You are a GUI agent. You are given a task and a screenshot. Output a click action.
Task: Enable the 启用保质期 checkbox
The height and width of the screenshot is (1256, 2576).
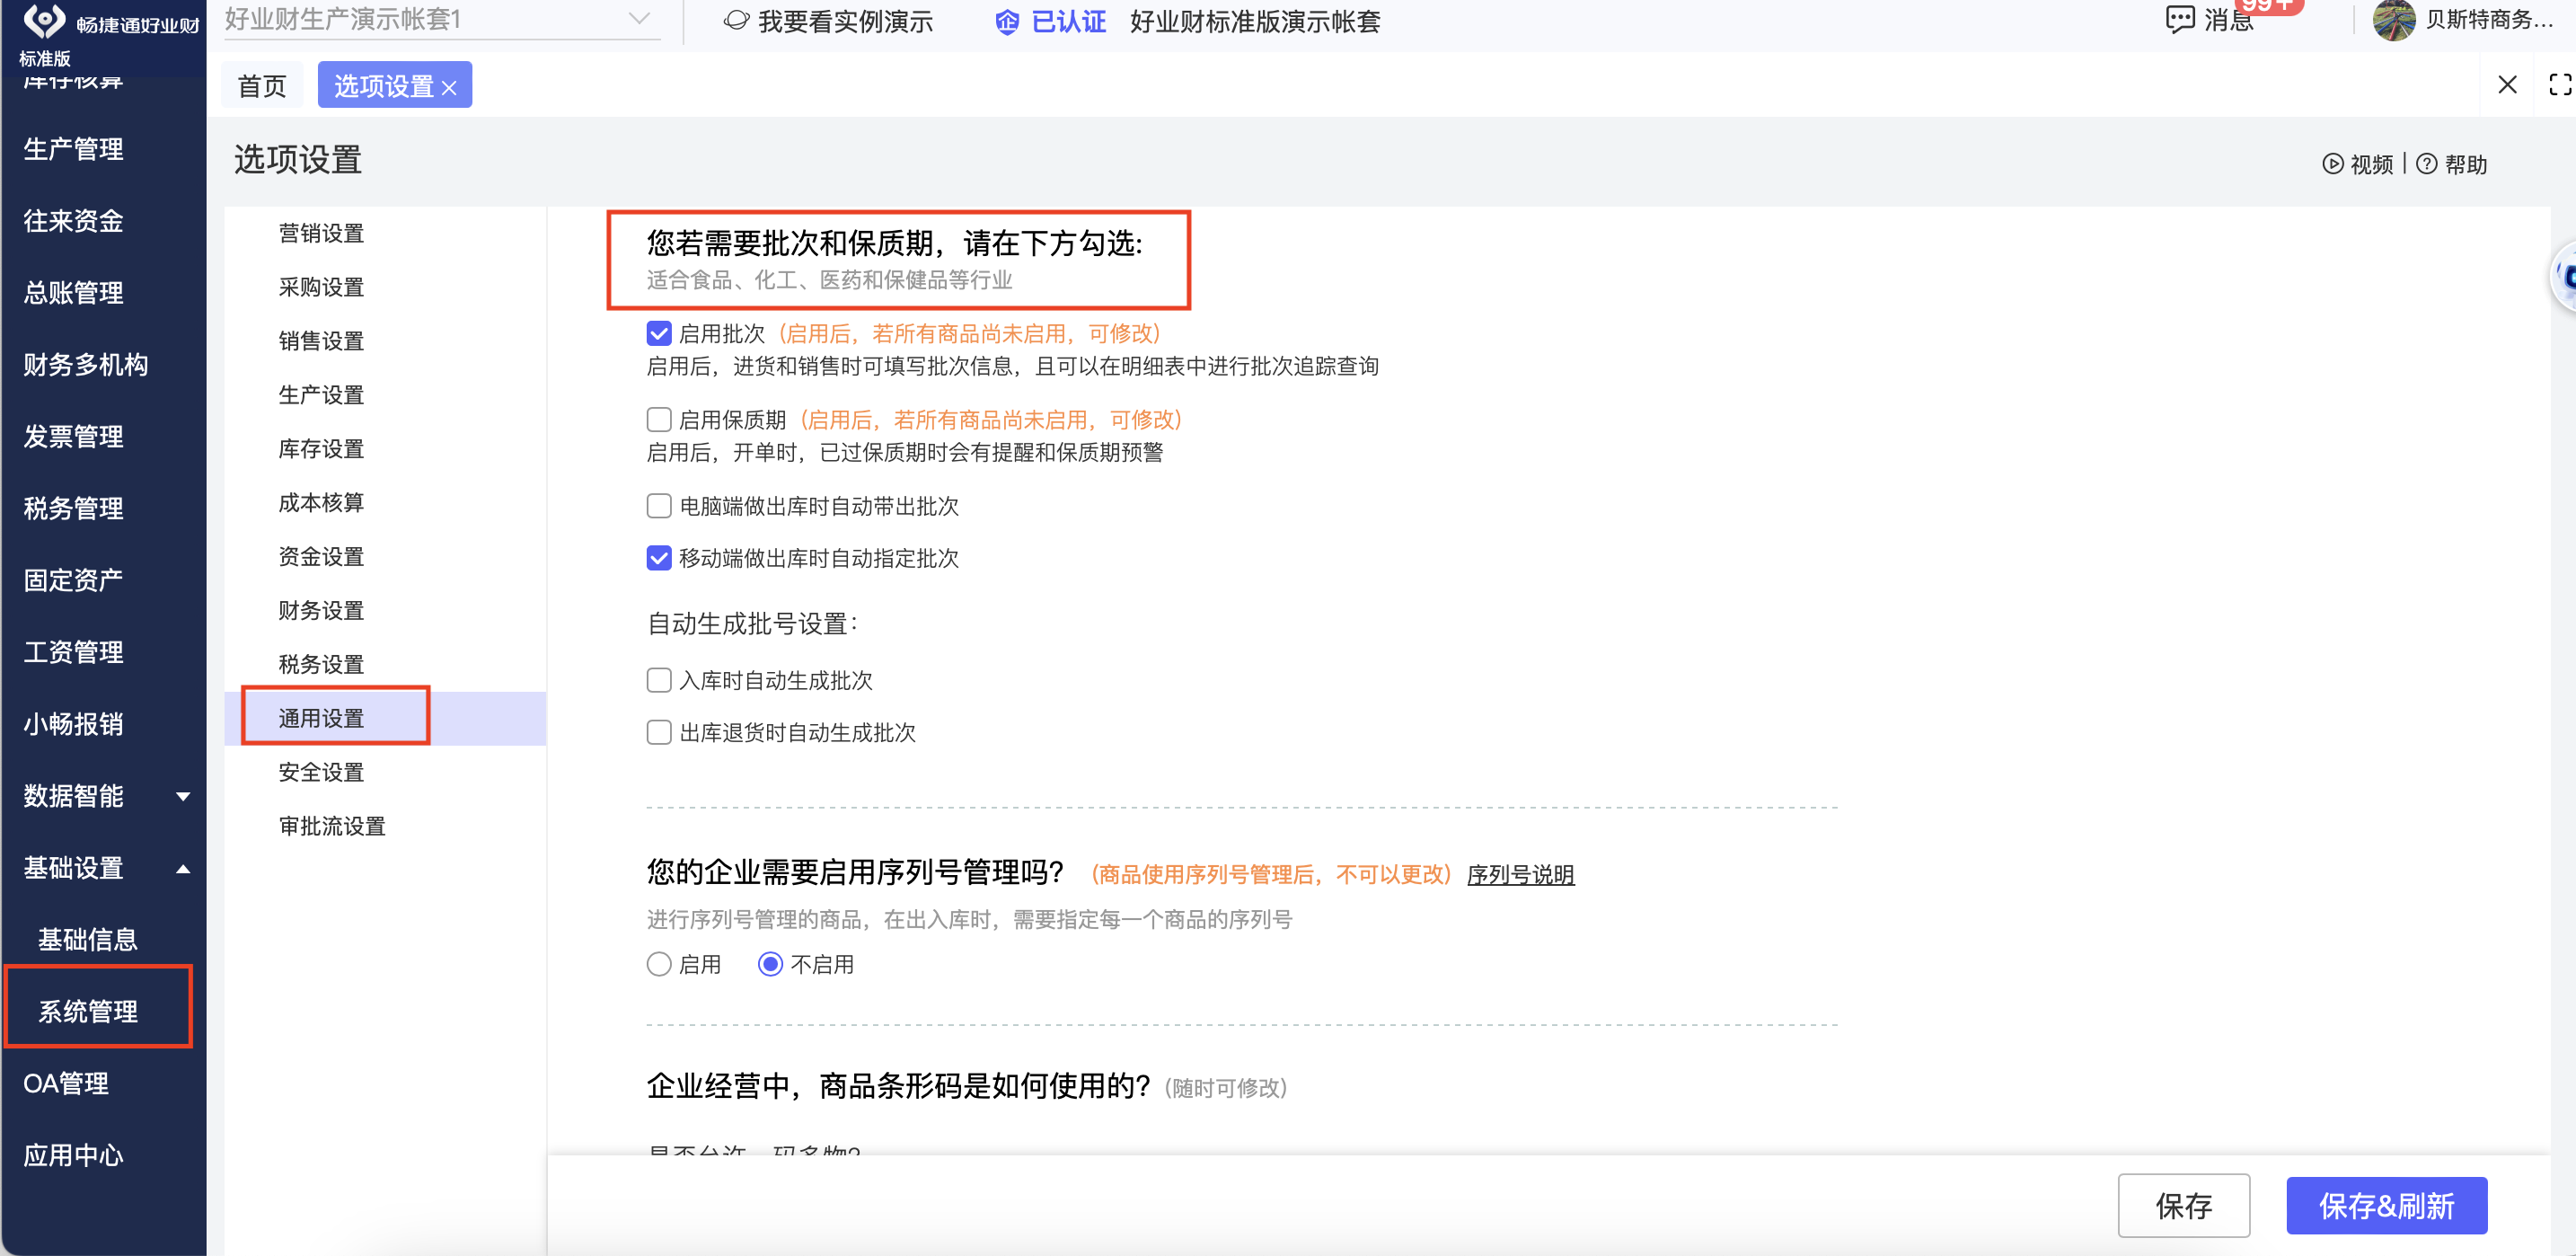click(659, 419)
